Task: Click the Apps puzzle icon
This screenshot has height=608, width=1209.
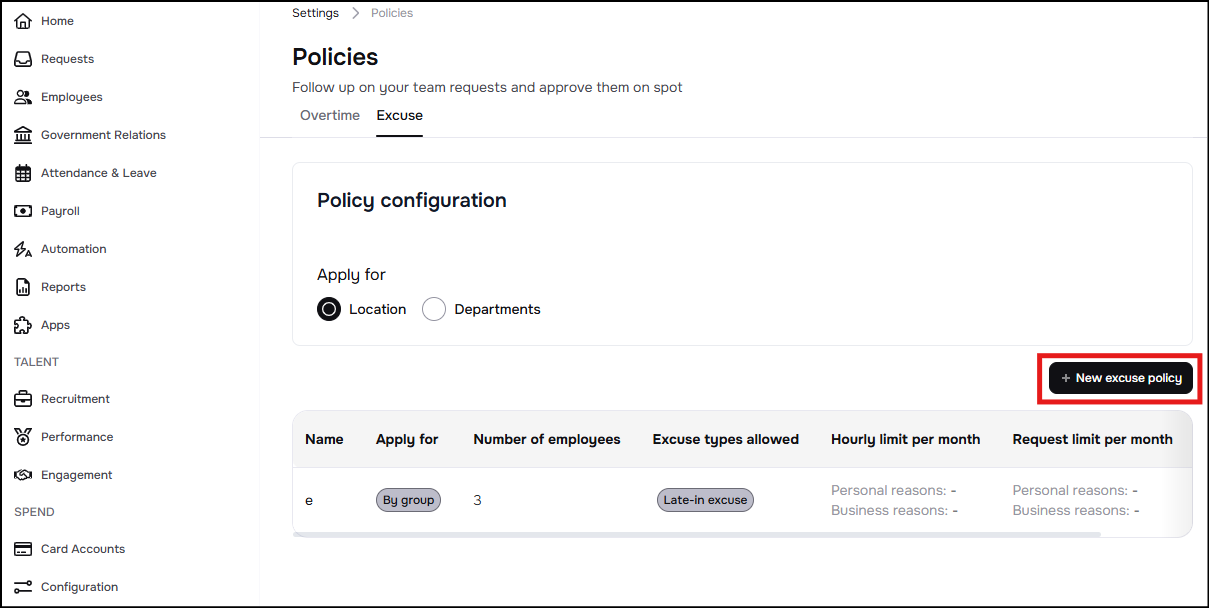Action: tap(23, 325)
